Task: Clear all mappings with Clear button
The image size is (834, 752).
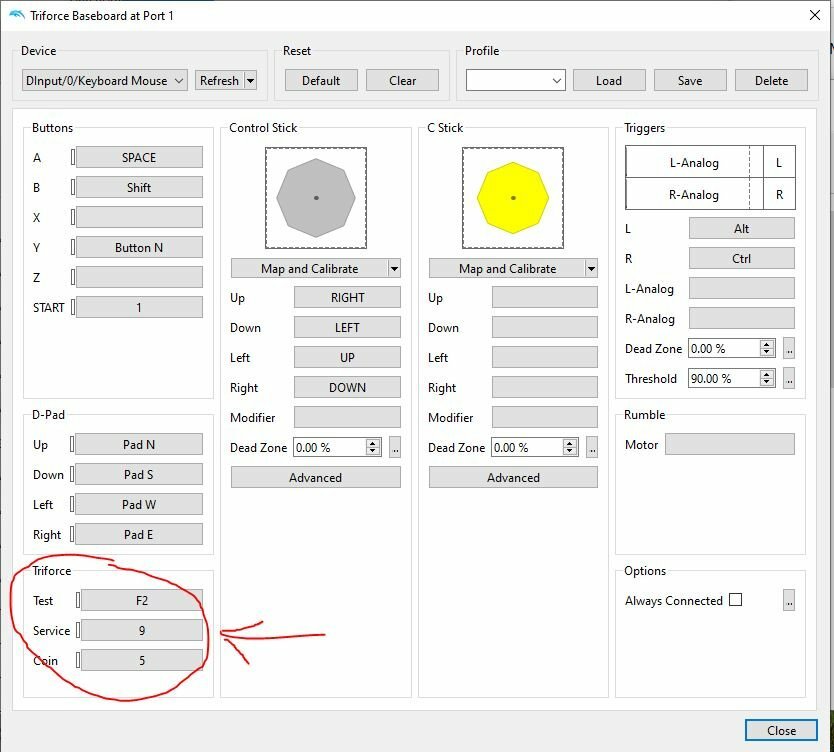Action: pos(402,80)
